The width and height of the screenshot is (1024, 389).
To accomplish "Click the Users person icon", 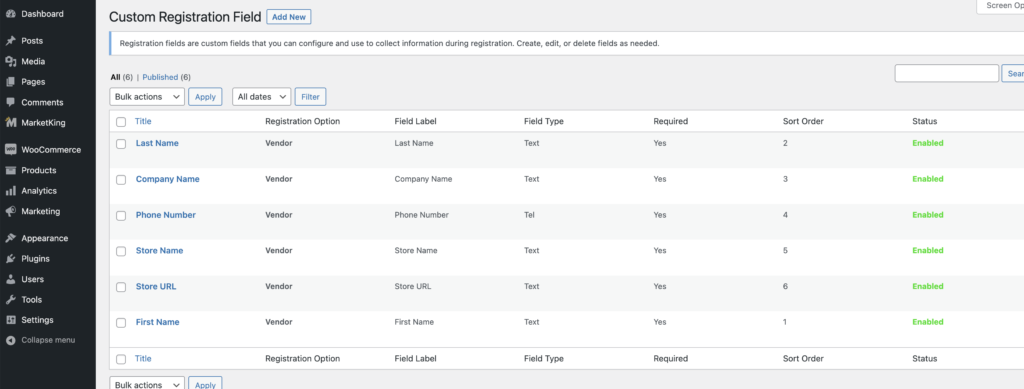I will pos(10,279).
